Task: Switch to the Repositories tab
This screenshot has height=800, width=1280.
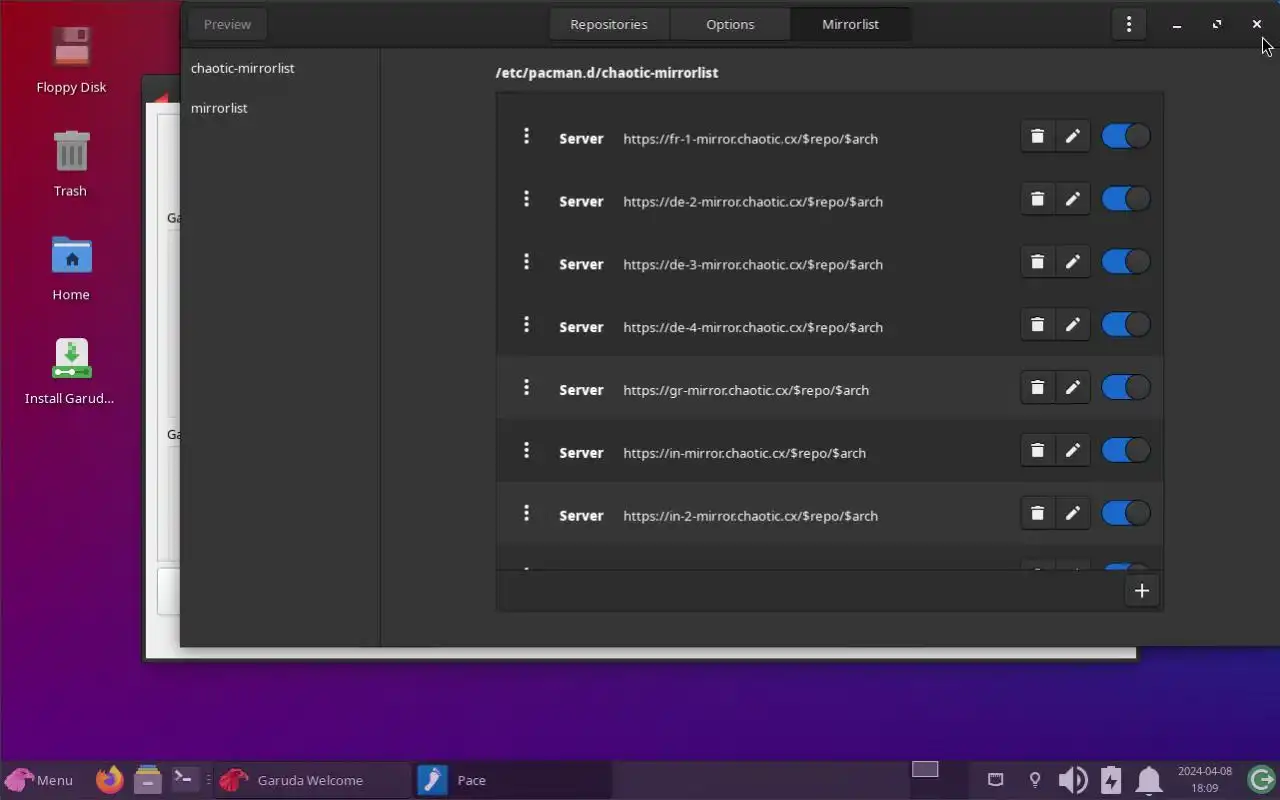Action: (609, 24)
